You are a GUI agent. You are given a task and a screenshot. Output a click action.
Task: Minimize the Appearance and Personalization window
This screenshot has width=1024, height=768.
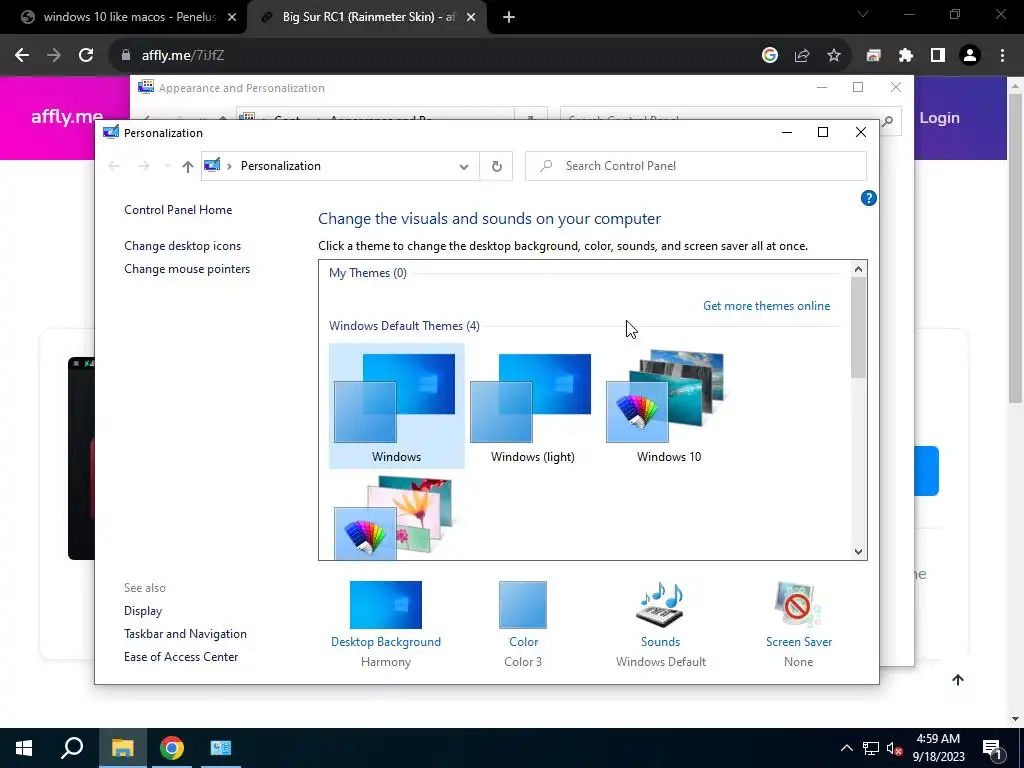pyautogui.click(x=822, y=88)
